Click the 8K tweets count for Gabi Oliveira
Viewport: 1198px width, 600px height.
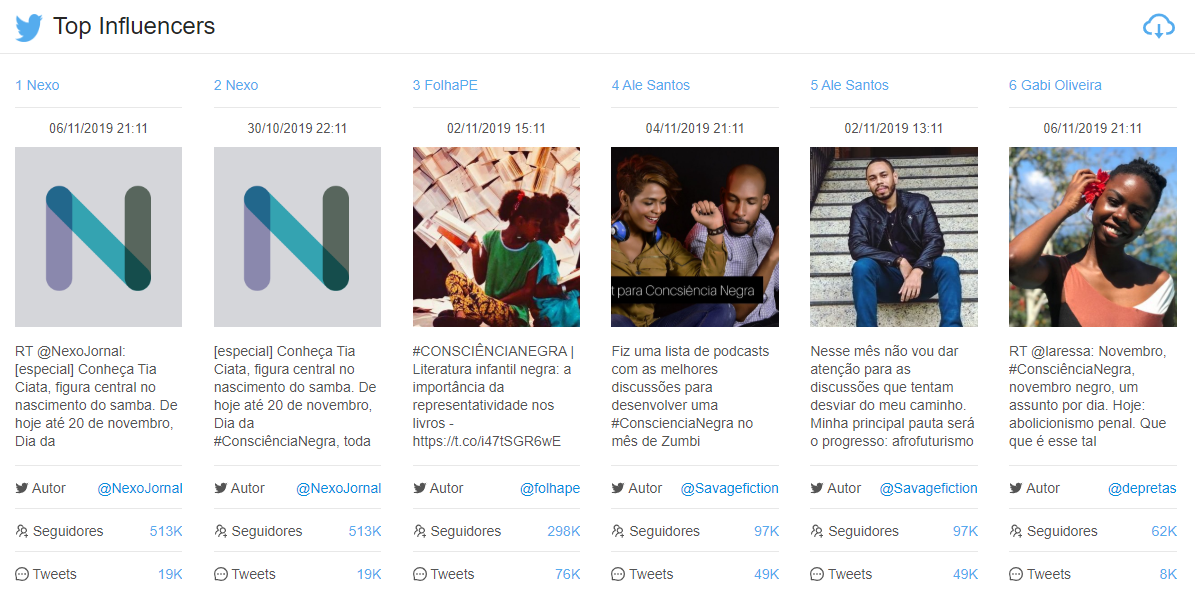coord(1168,574)
